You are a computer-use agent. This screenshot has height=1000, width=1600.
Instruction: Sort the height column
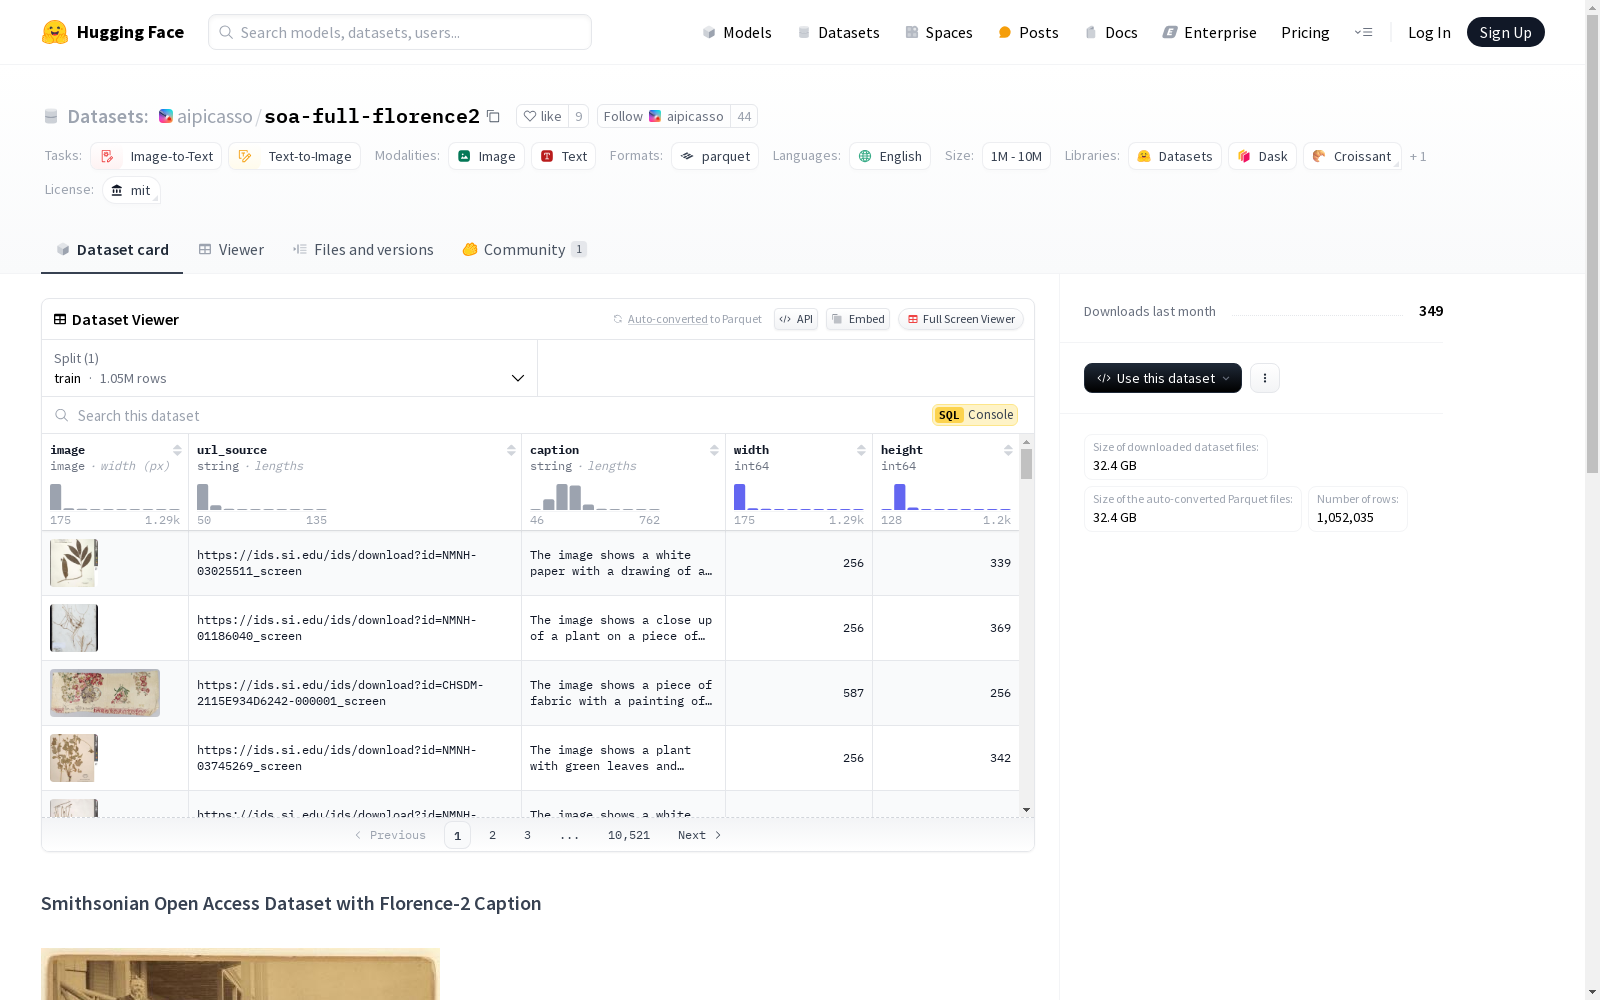tap(1008, 450)
